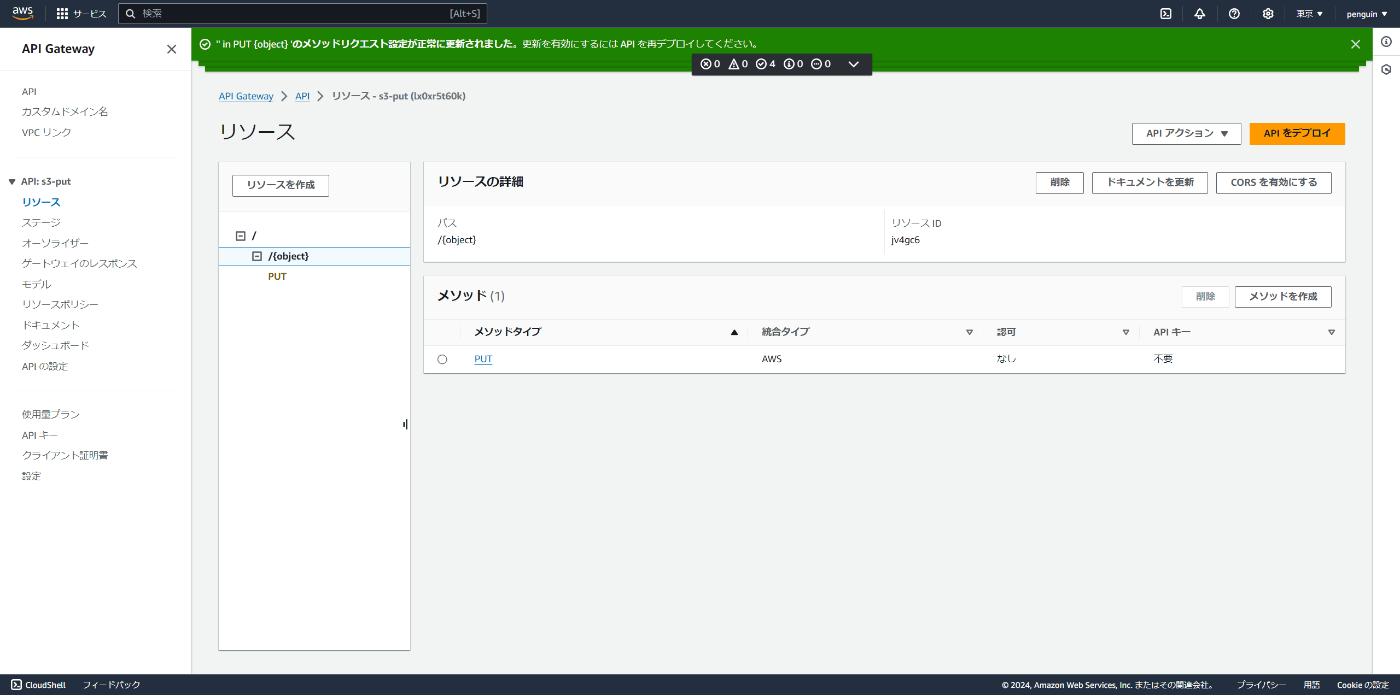The image size is (1400, 695).
Task: Go to API breadcrumb link
Action: [x=303, y=96]
